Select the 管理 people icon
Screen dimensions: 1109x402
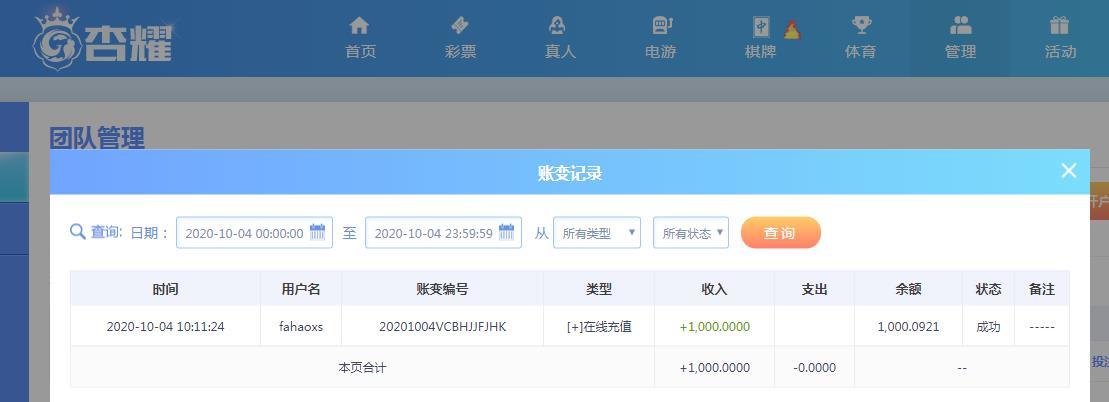click(960, 26)
